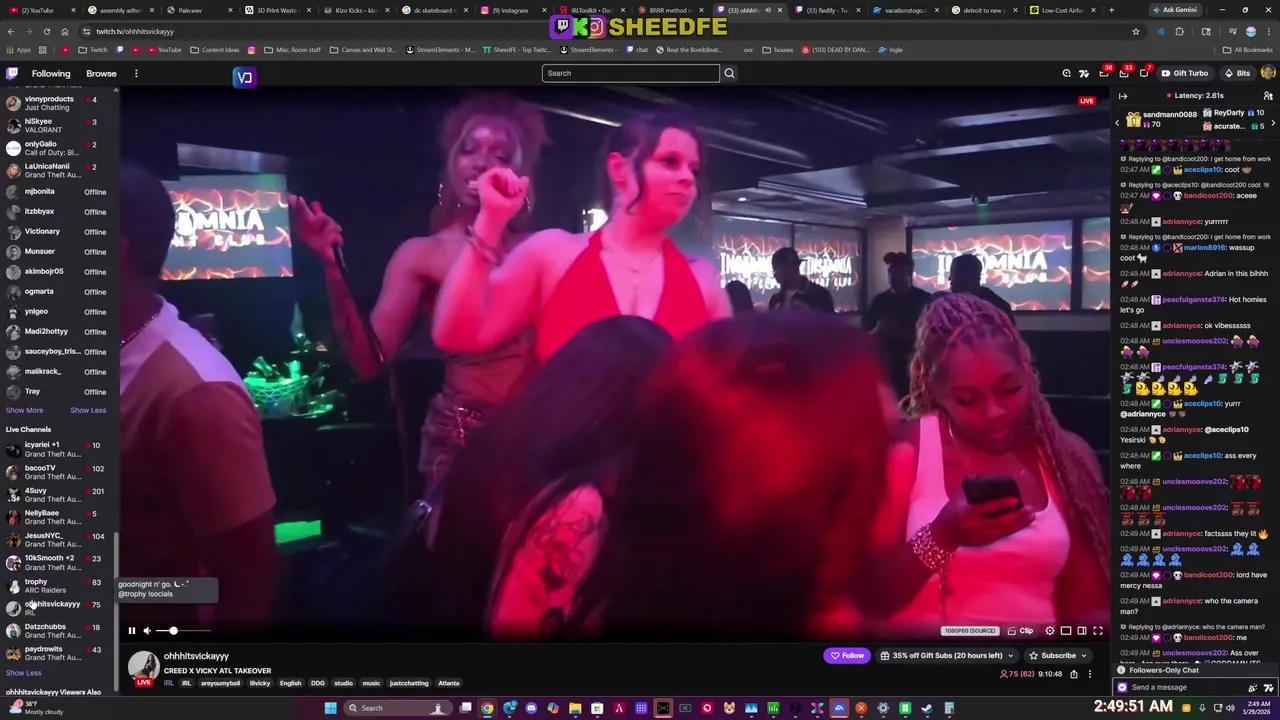Open the three-dot more menu beside Browse

click(136, 73)
